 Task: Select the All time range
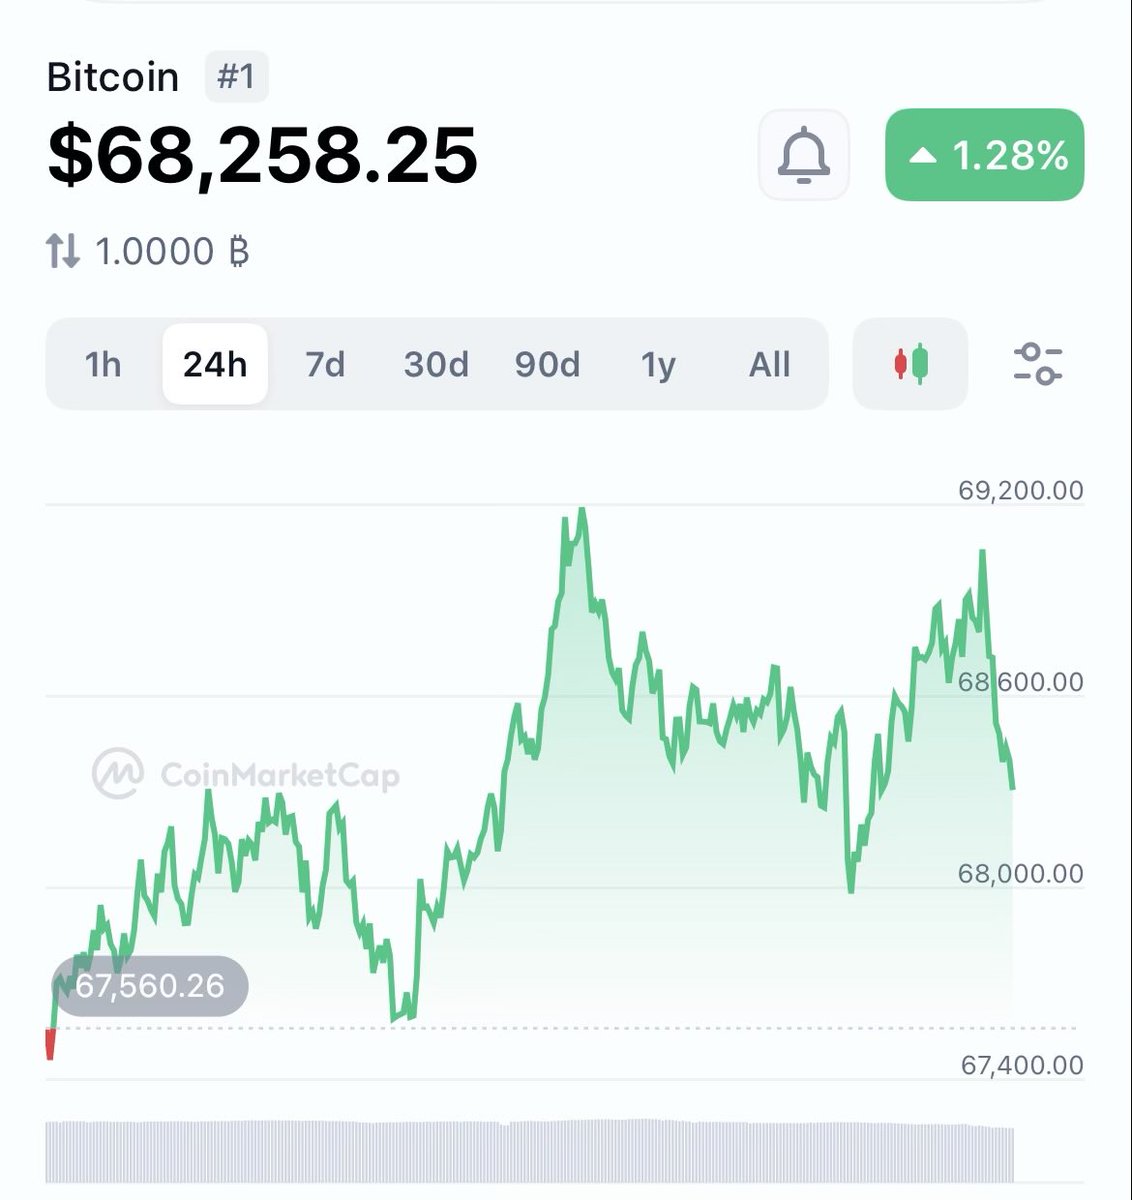tap(769, 365)
